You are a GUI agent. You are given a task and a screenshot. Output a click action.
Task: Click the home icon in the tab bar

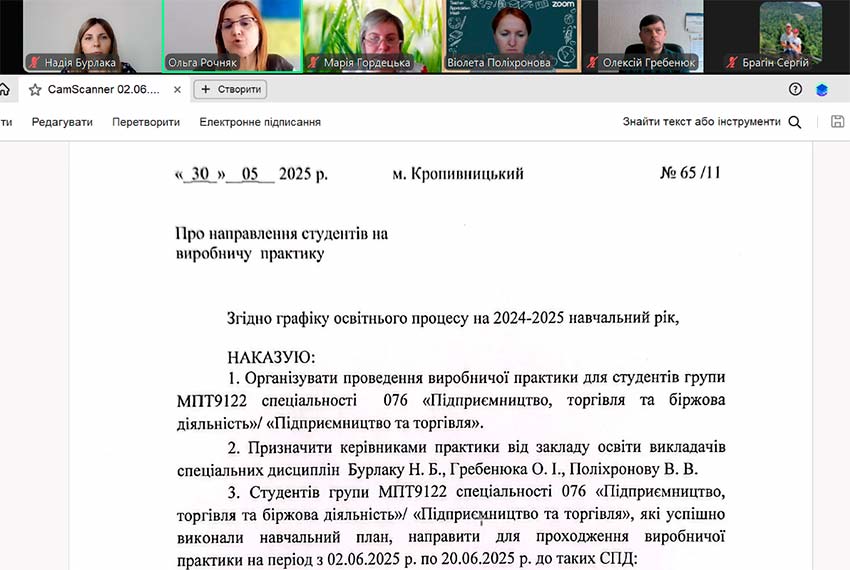[x=4, y=89]
